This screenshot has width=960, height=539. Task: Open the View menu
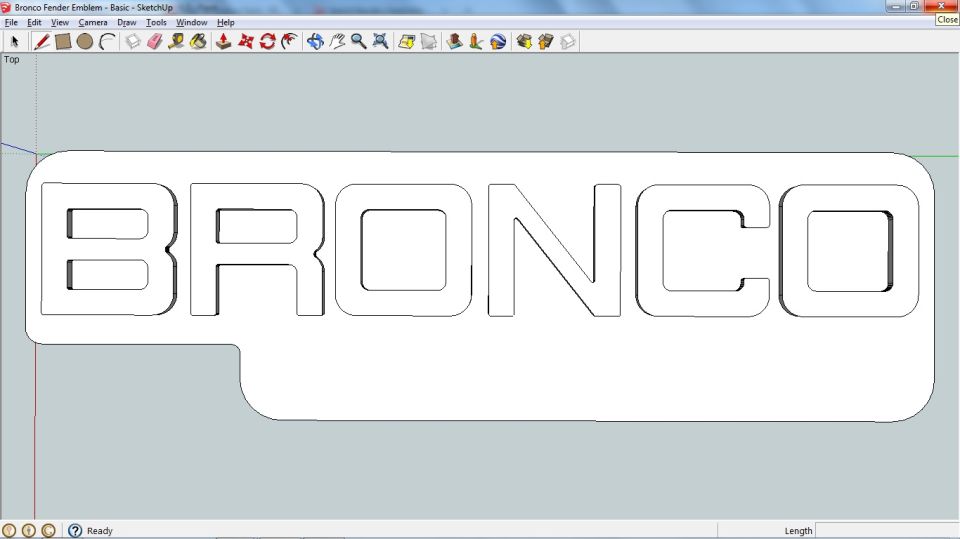pyautogui.click(x=59, y=23)
